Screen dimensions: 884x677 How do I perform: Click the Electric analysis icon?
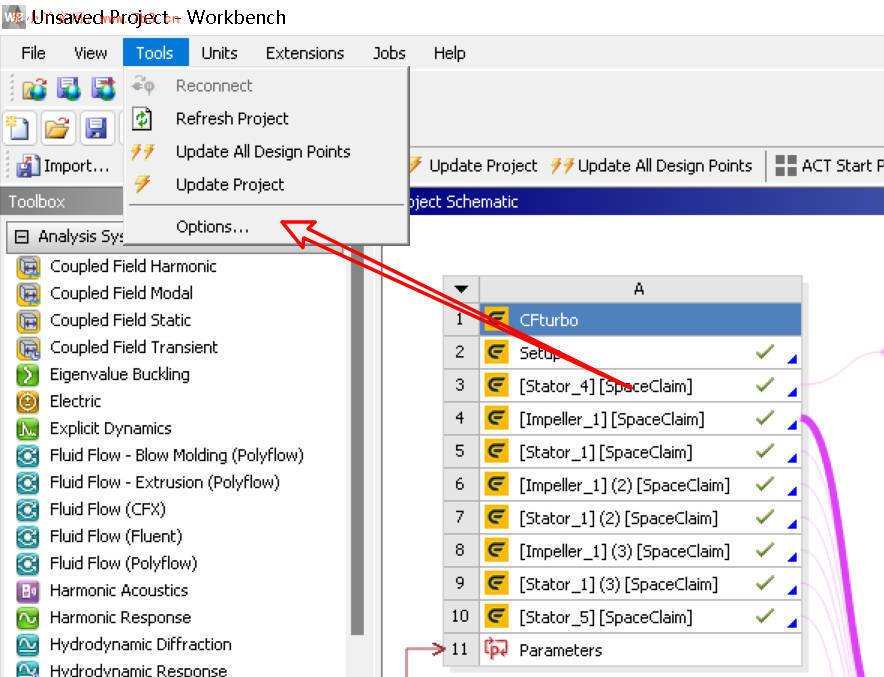click(x=28, y=401)
